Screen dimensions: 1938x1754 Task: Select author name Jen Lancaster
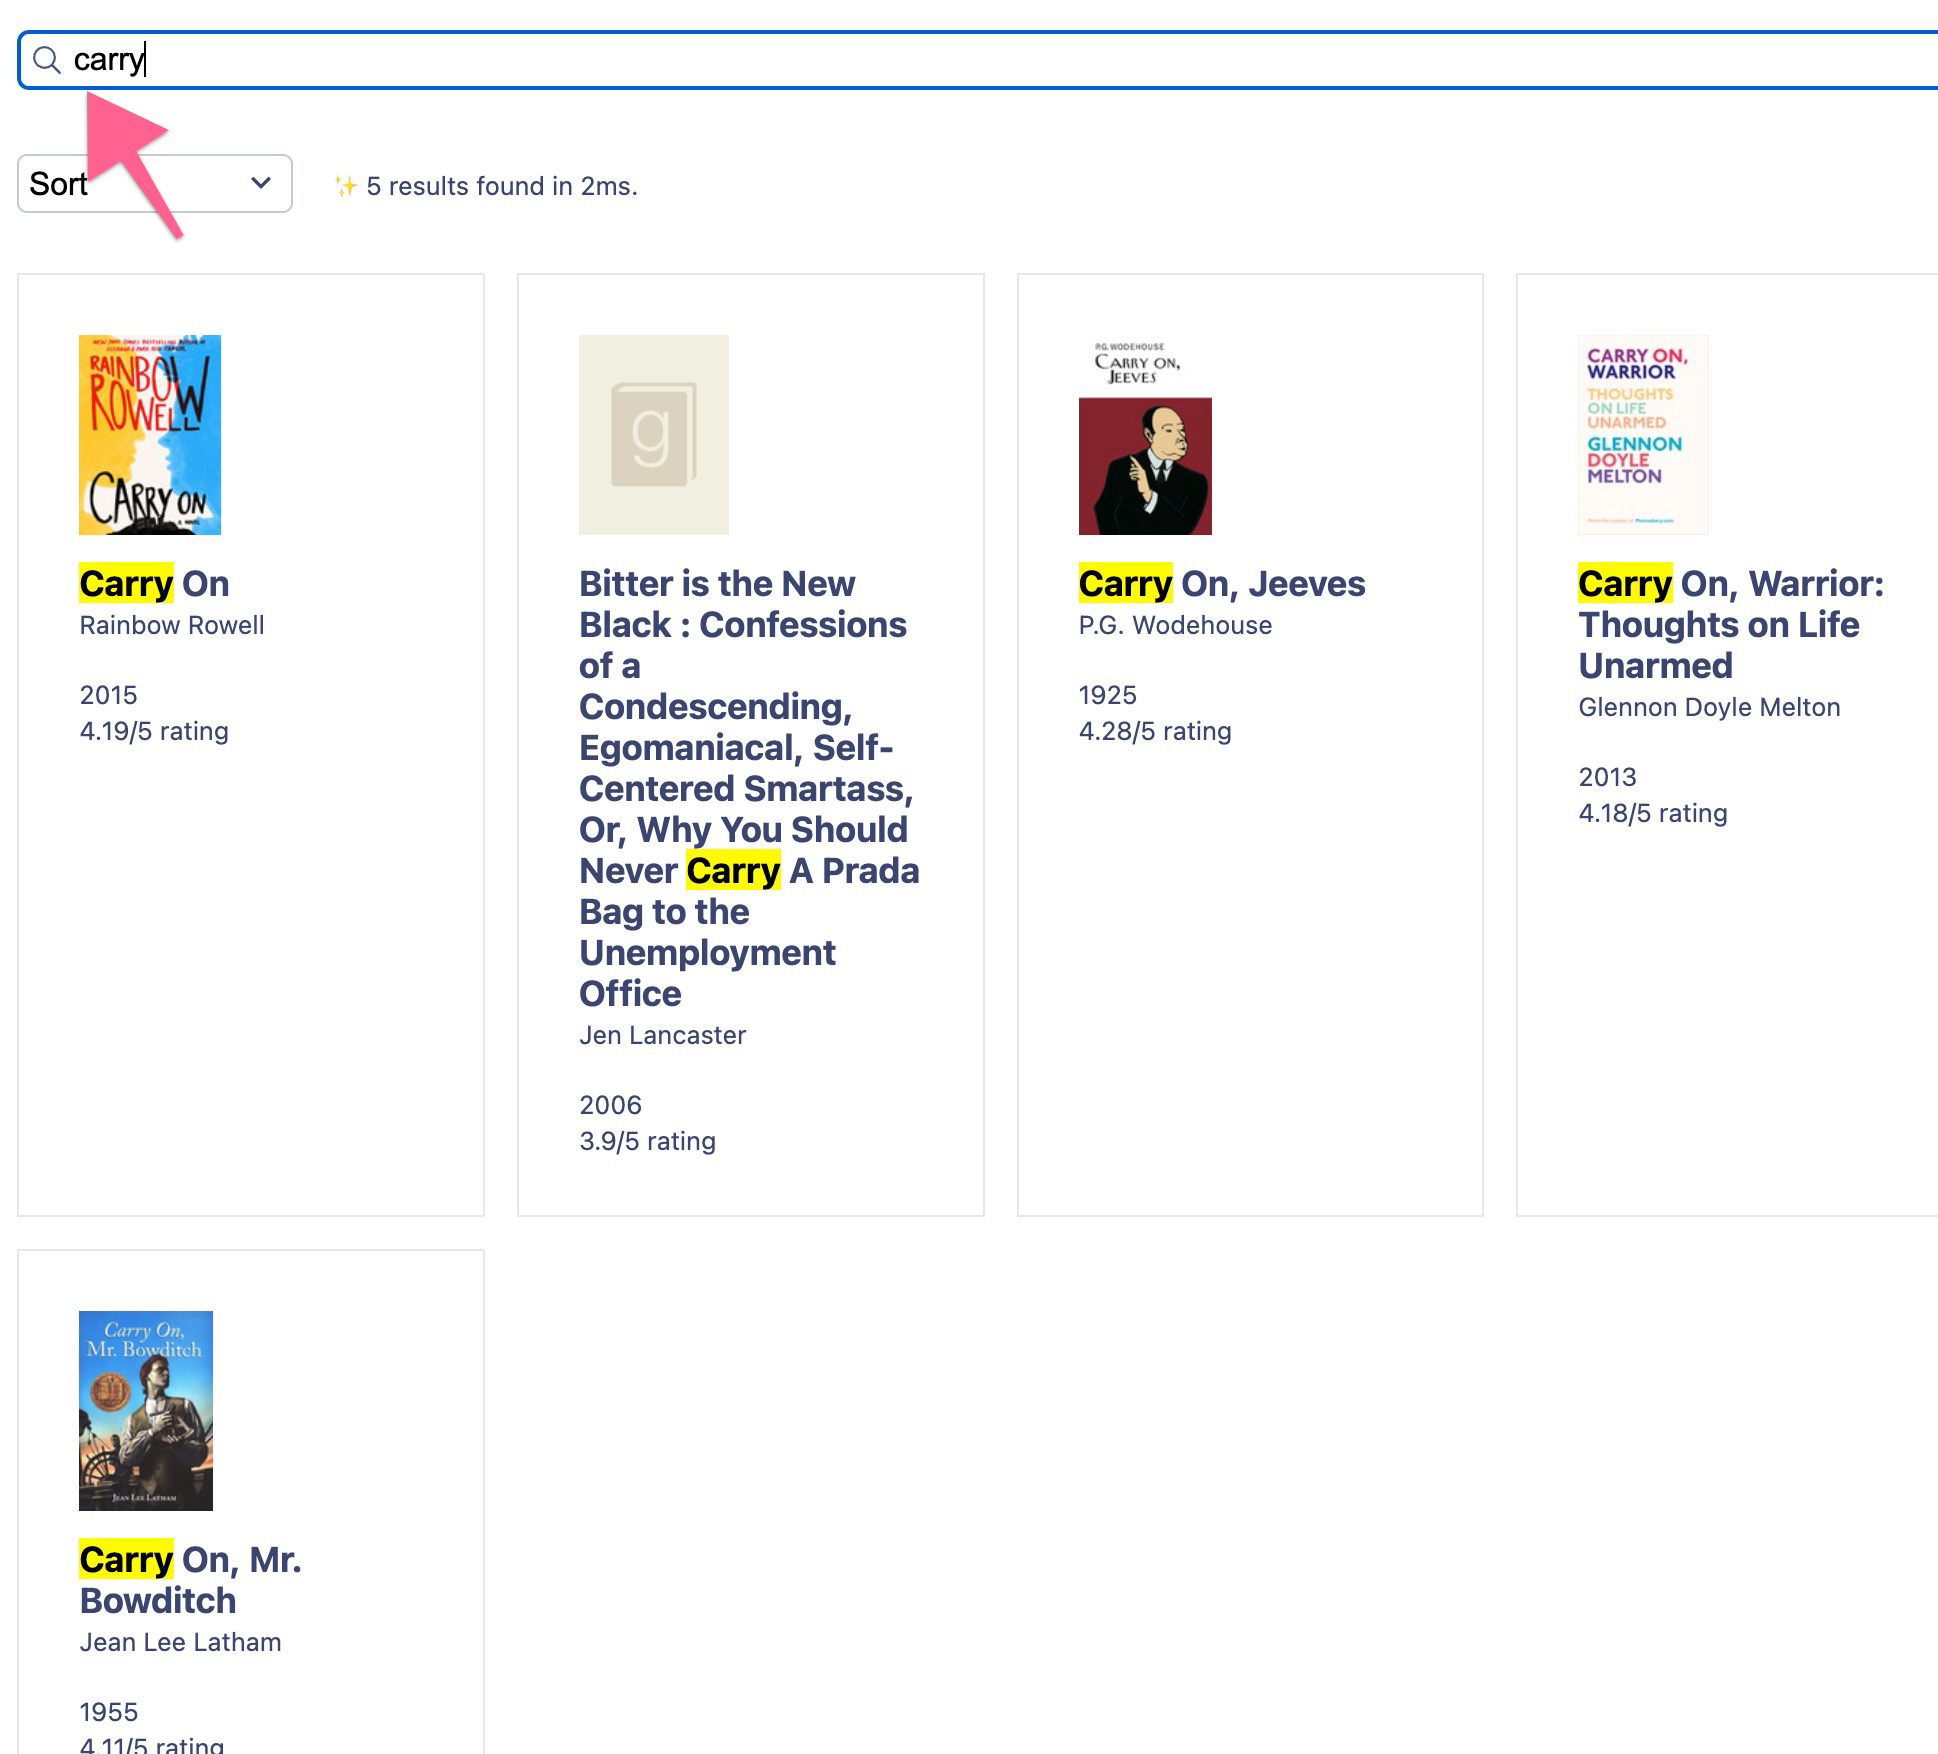662,1035
